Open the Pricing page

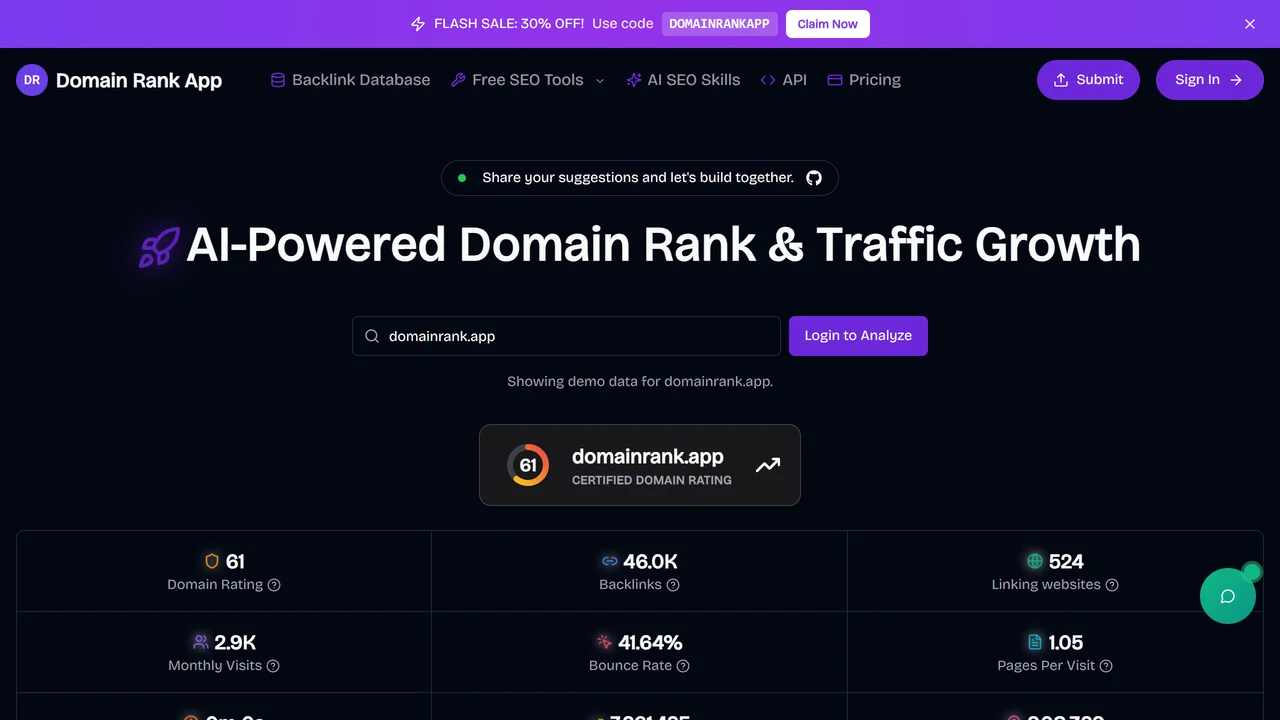pyautogui.click(x=864, y=80)
